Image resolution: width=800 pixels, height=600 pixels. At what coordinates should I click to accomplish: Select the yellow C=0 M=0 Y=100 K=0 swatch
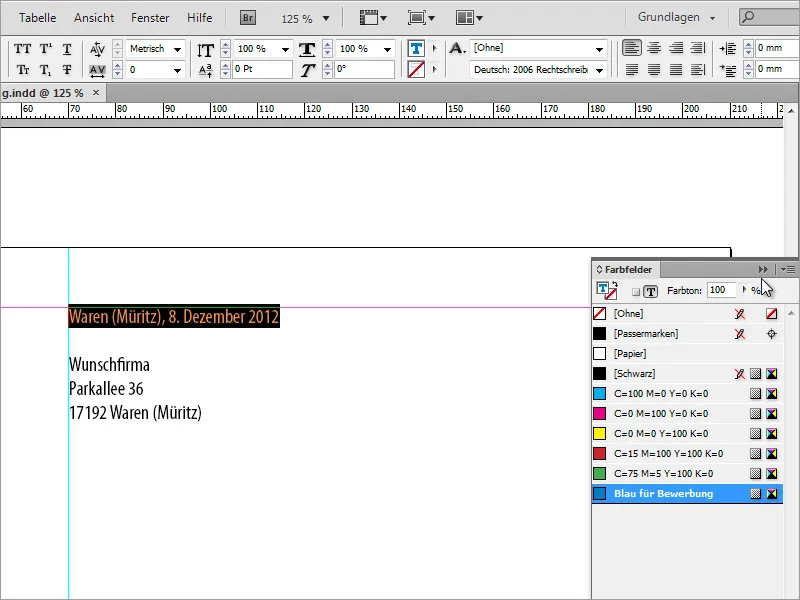click(x=687, y=434)
